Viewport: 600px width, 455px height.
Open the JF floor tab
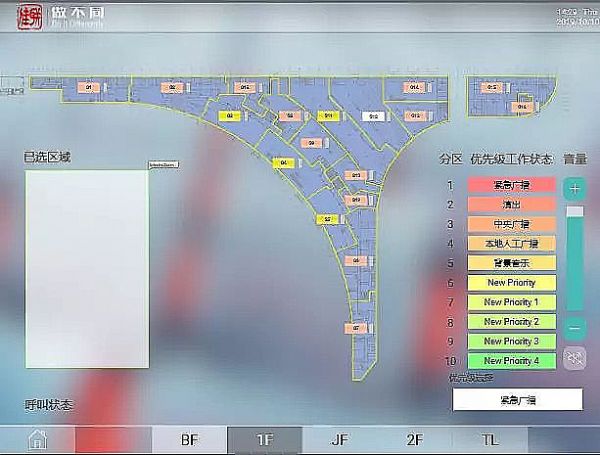(340, 440)
